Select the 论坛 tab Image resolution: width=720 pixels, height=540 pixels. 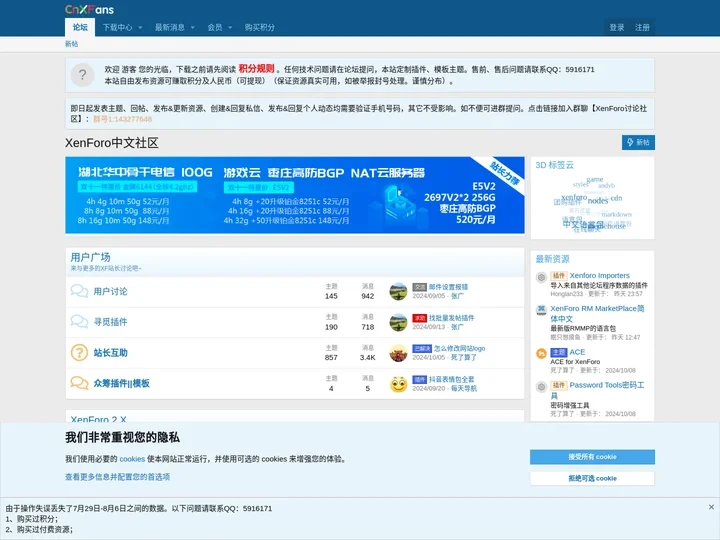coord(80,27)
